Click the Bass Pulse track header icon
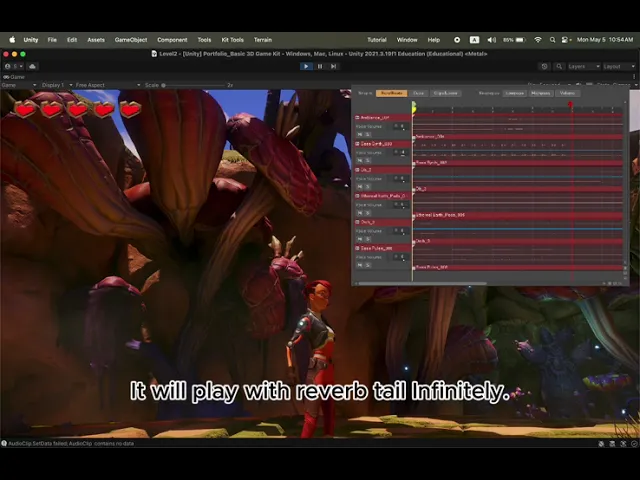Screen dimensions: 640x480 coord(357,248)
